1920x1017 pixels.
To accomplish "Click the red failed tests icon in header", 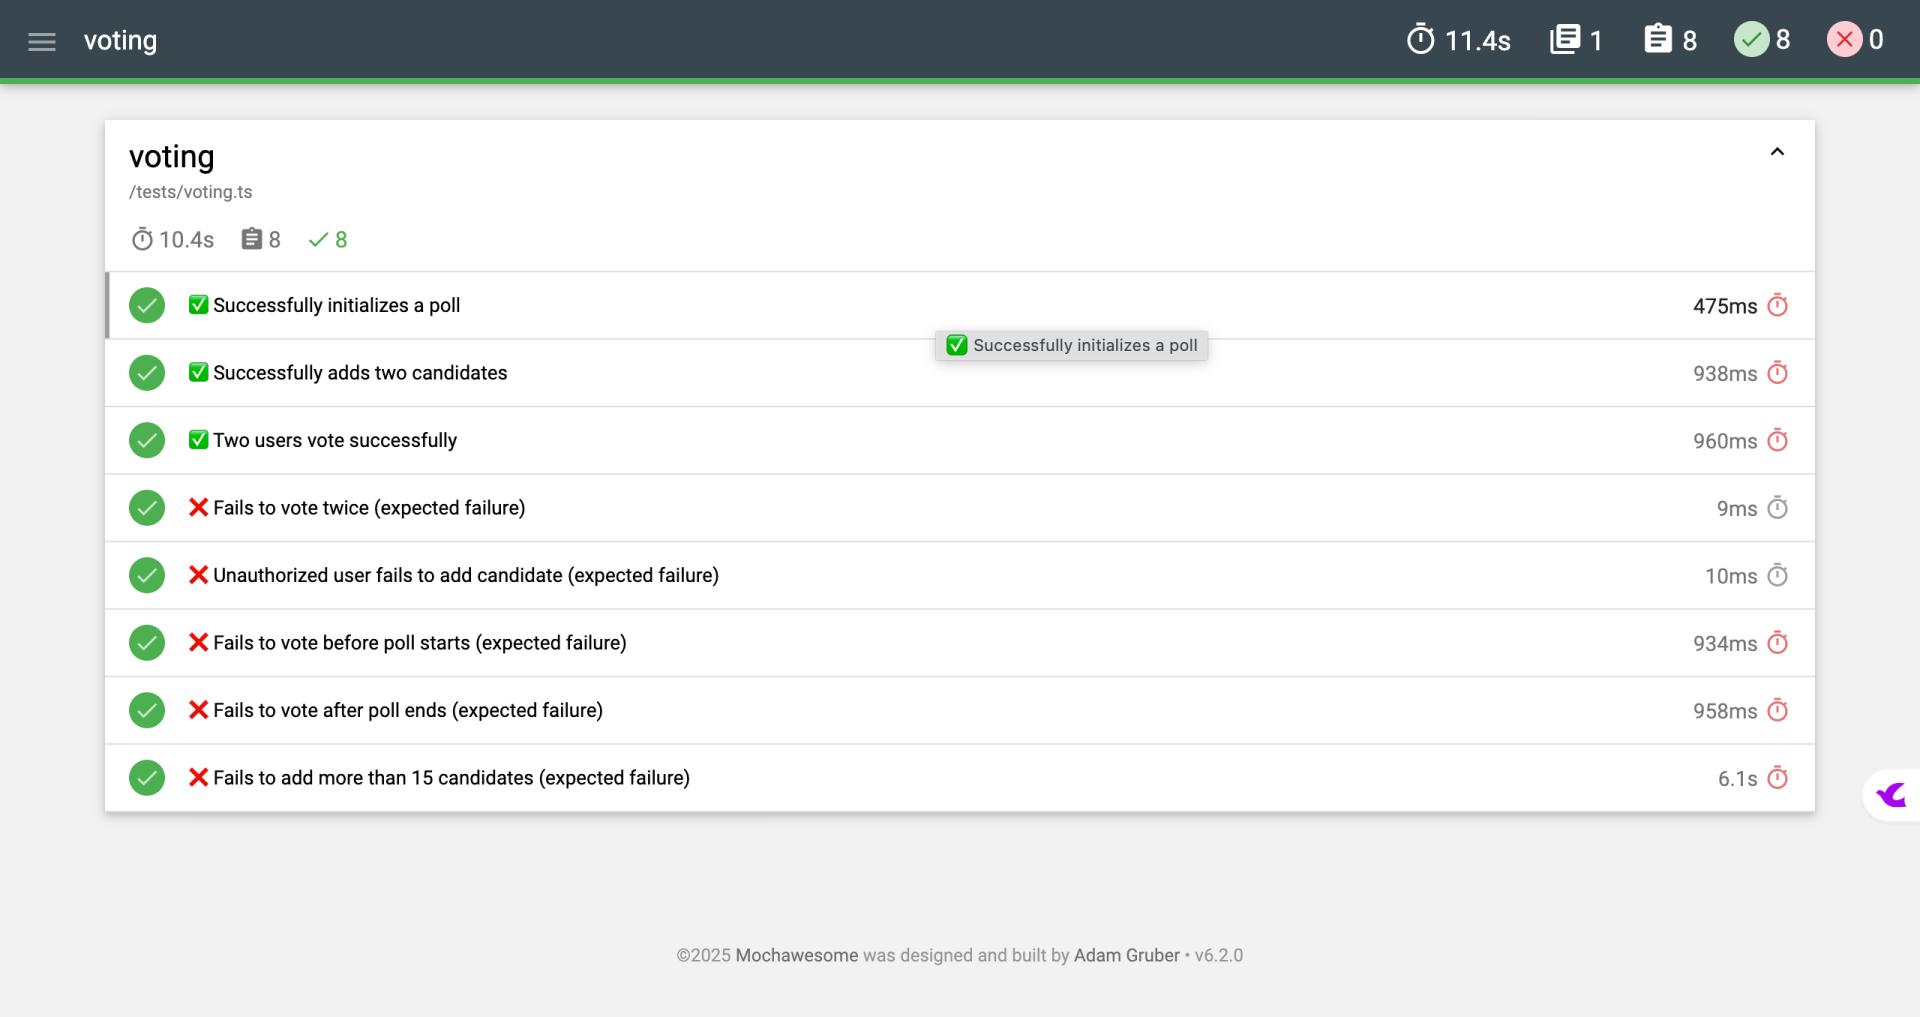I will [x=1845, y=40].
